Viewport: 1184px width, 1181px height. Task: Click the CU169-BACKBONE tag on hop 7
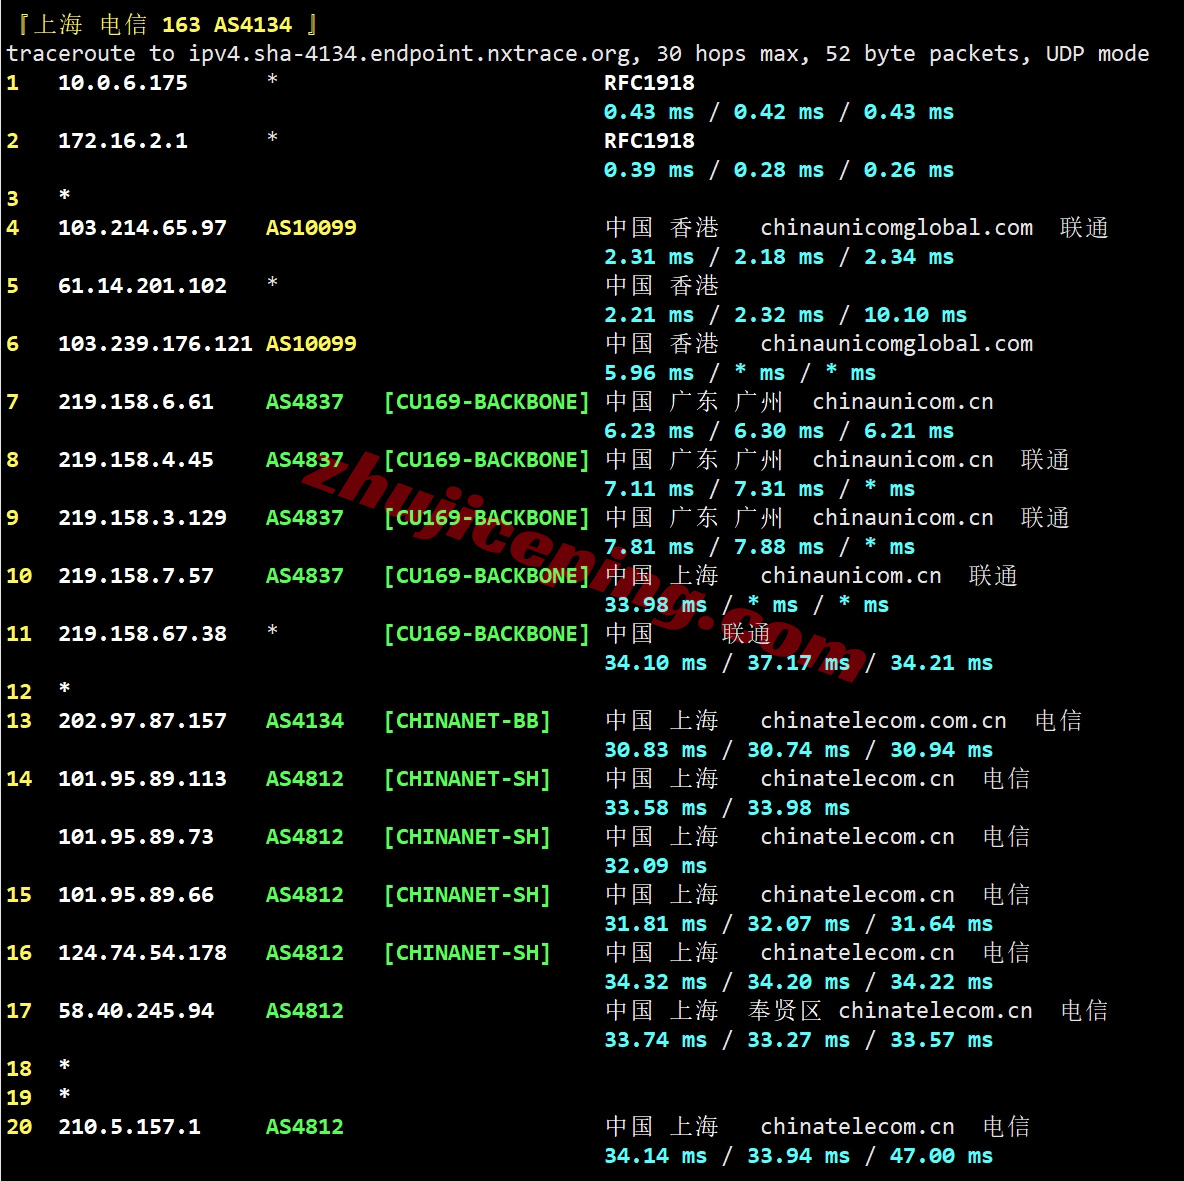tap(486, 402)
